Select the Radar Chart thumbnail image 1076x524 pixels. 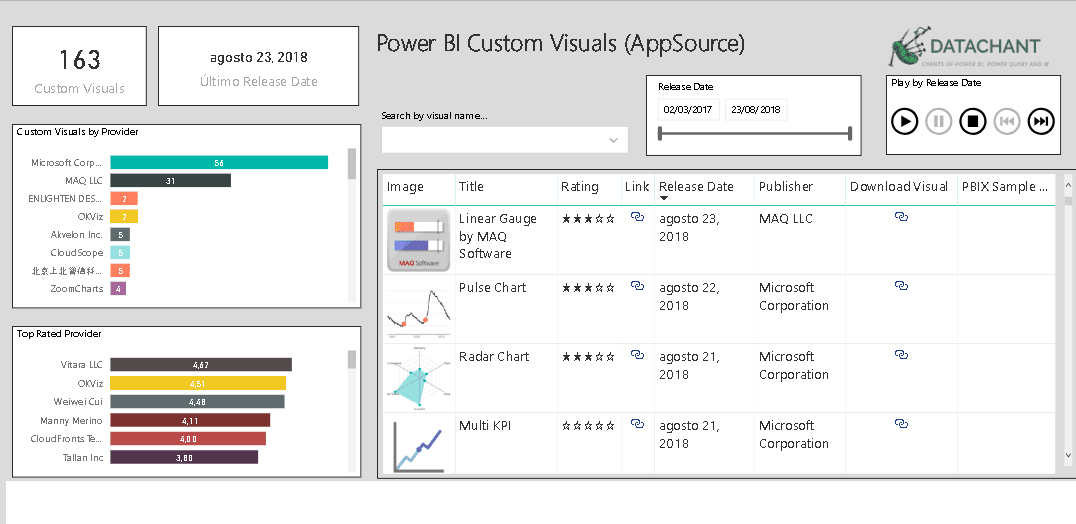[x=419, y=378]
